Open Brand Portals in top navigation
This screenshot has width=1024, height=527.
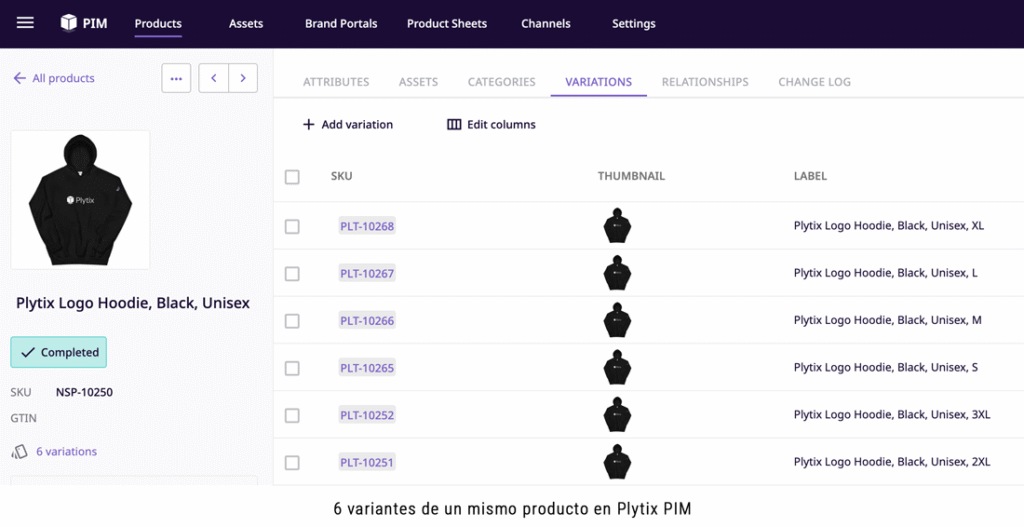pos(341,24)
